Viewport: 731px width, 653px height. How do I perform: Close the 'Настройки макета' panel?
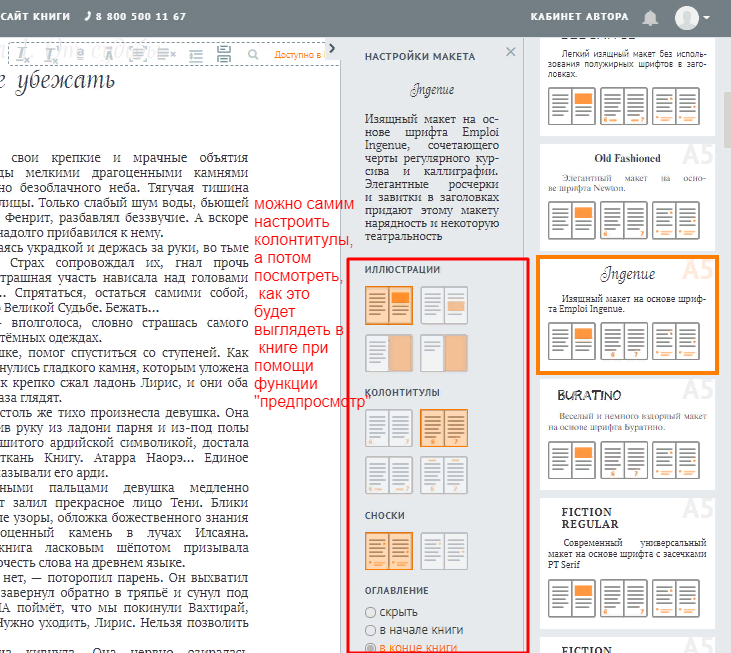[511, 52]
